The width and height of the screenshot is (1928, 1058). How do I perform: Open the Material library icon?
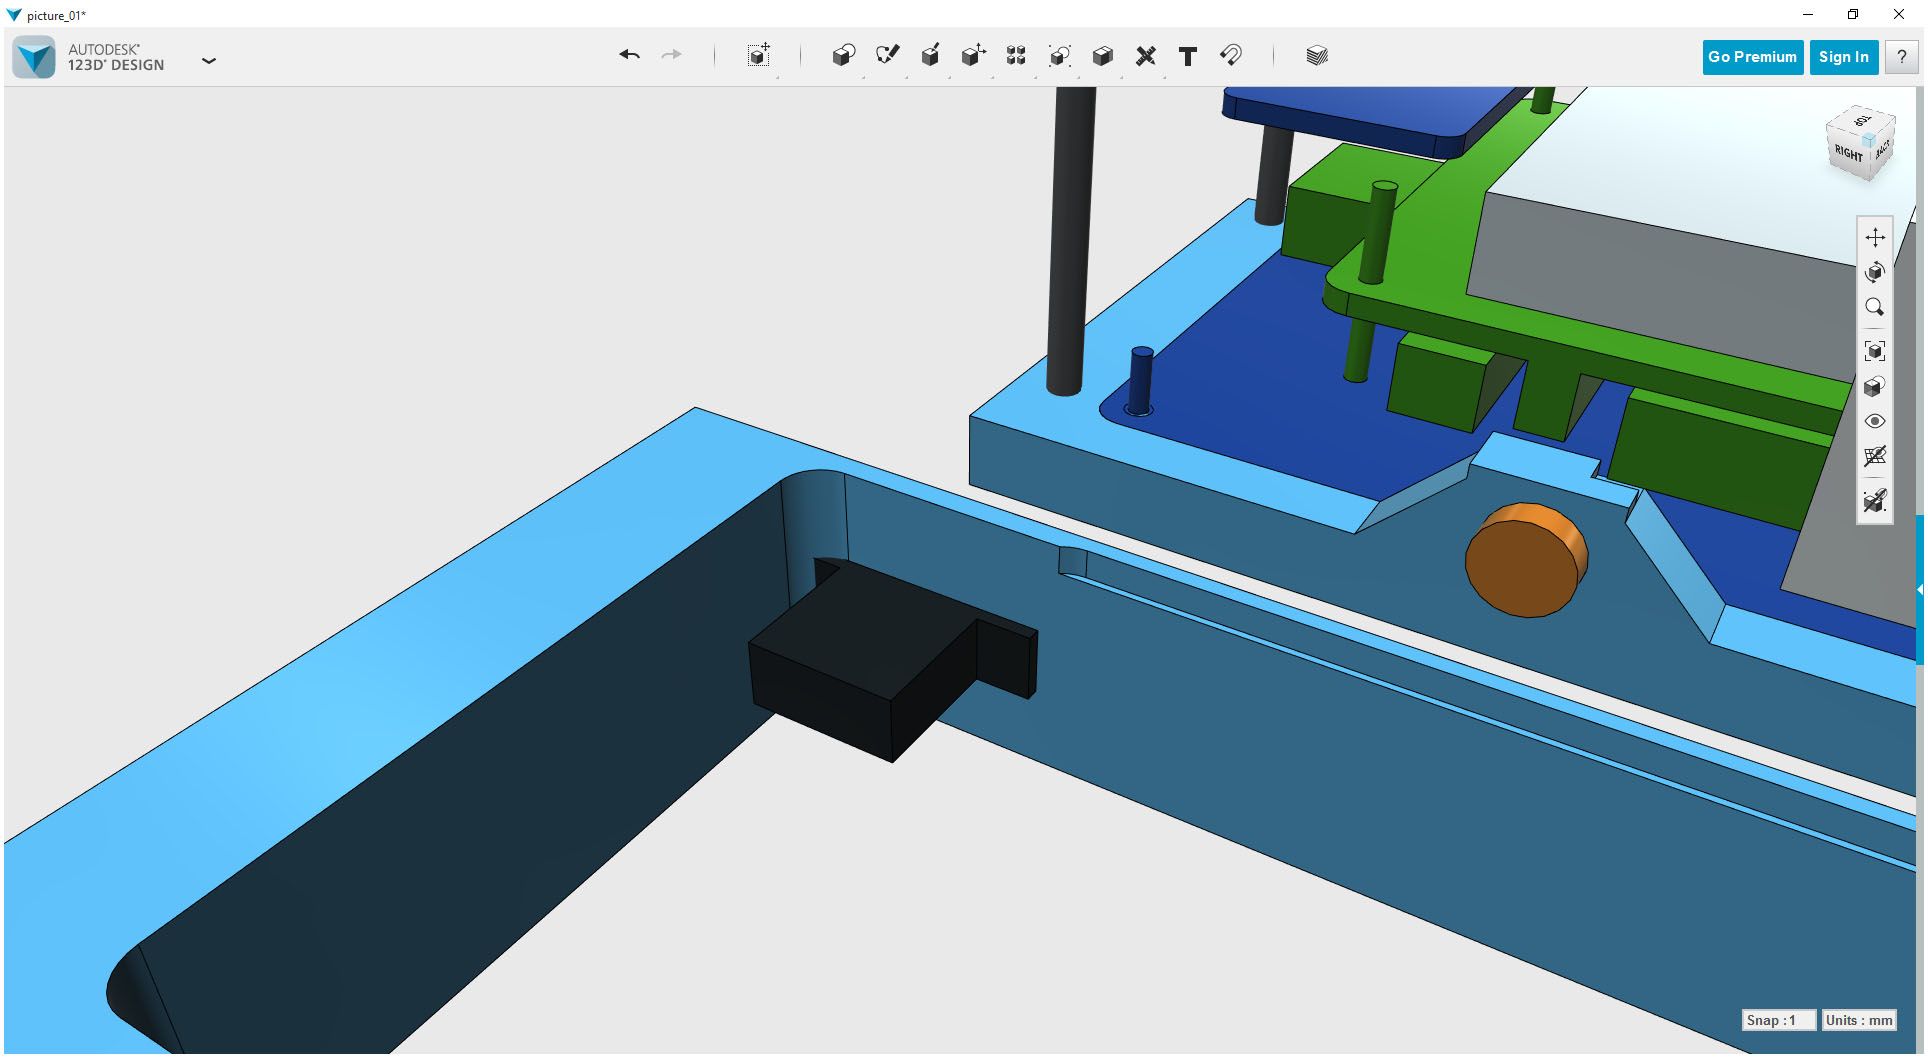pyautogui.click(x=1316, y=56)
